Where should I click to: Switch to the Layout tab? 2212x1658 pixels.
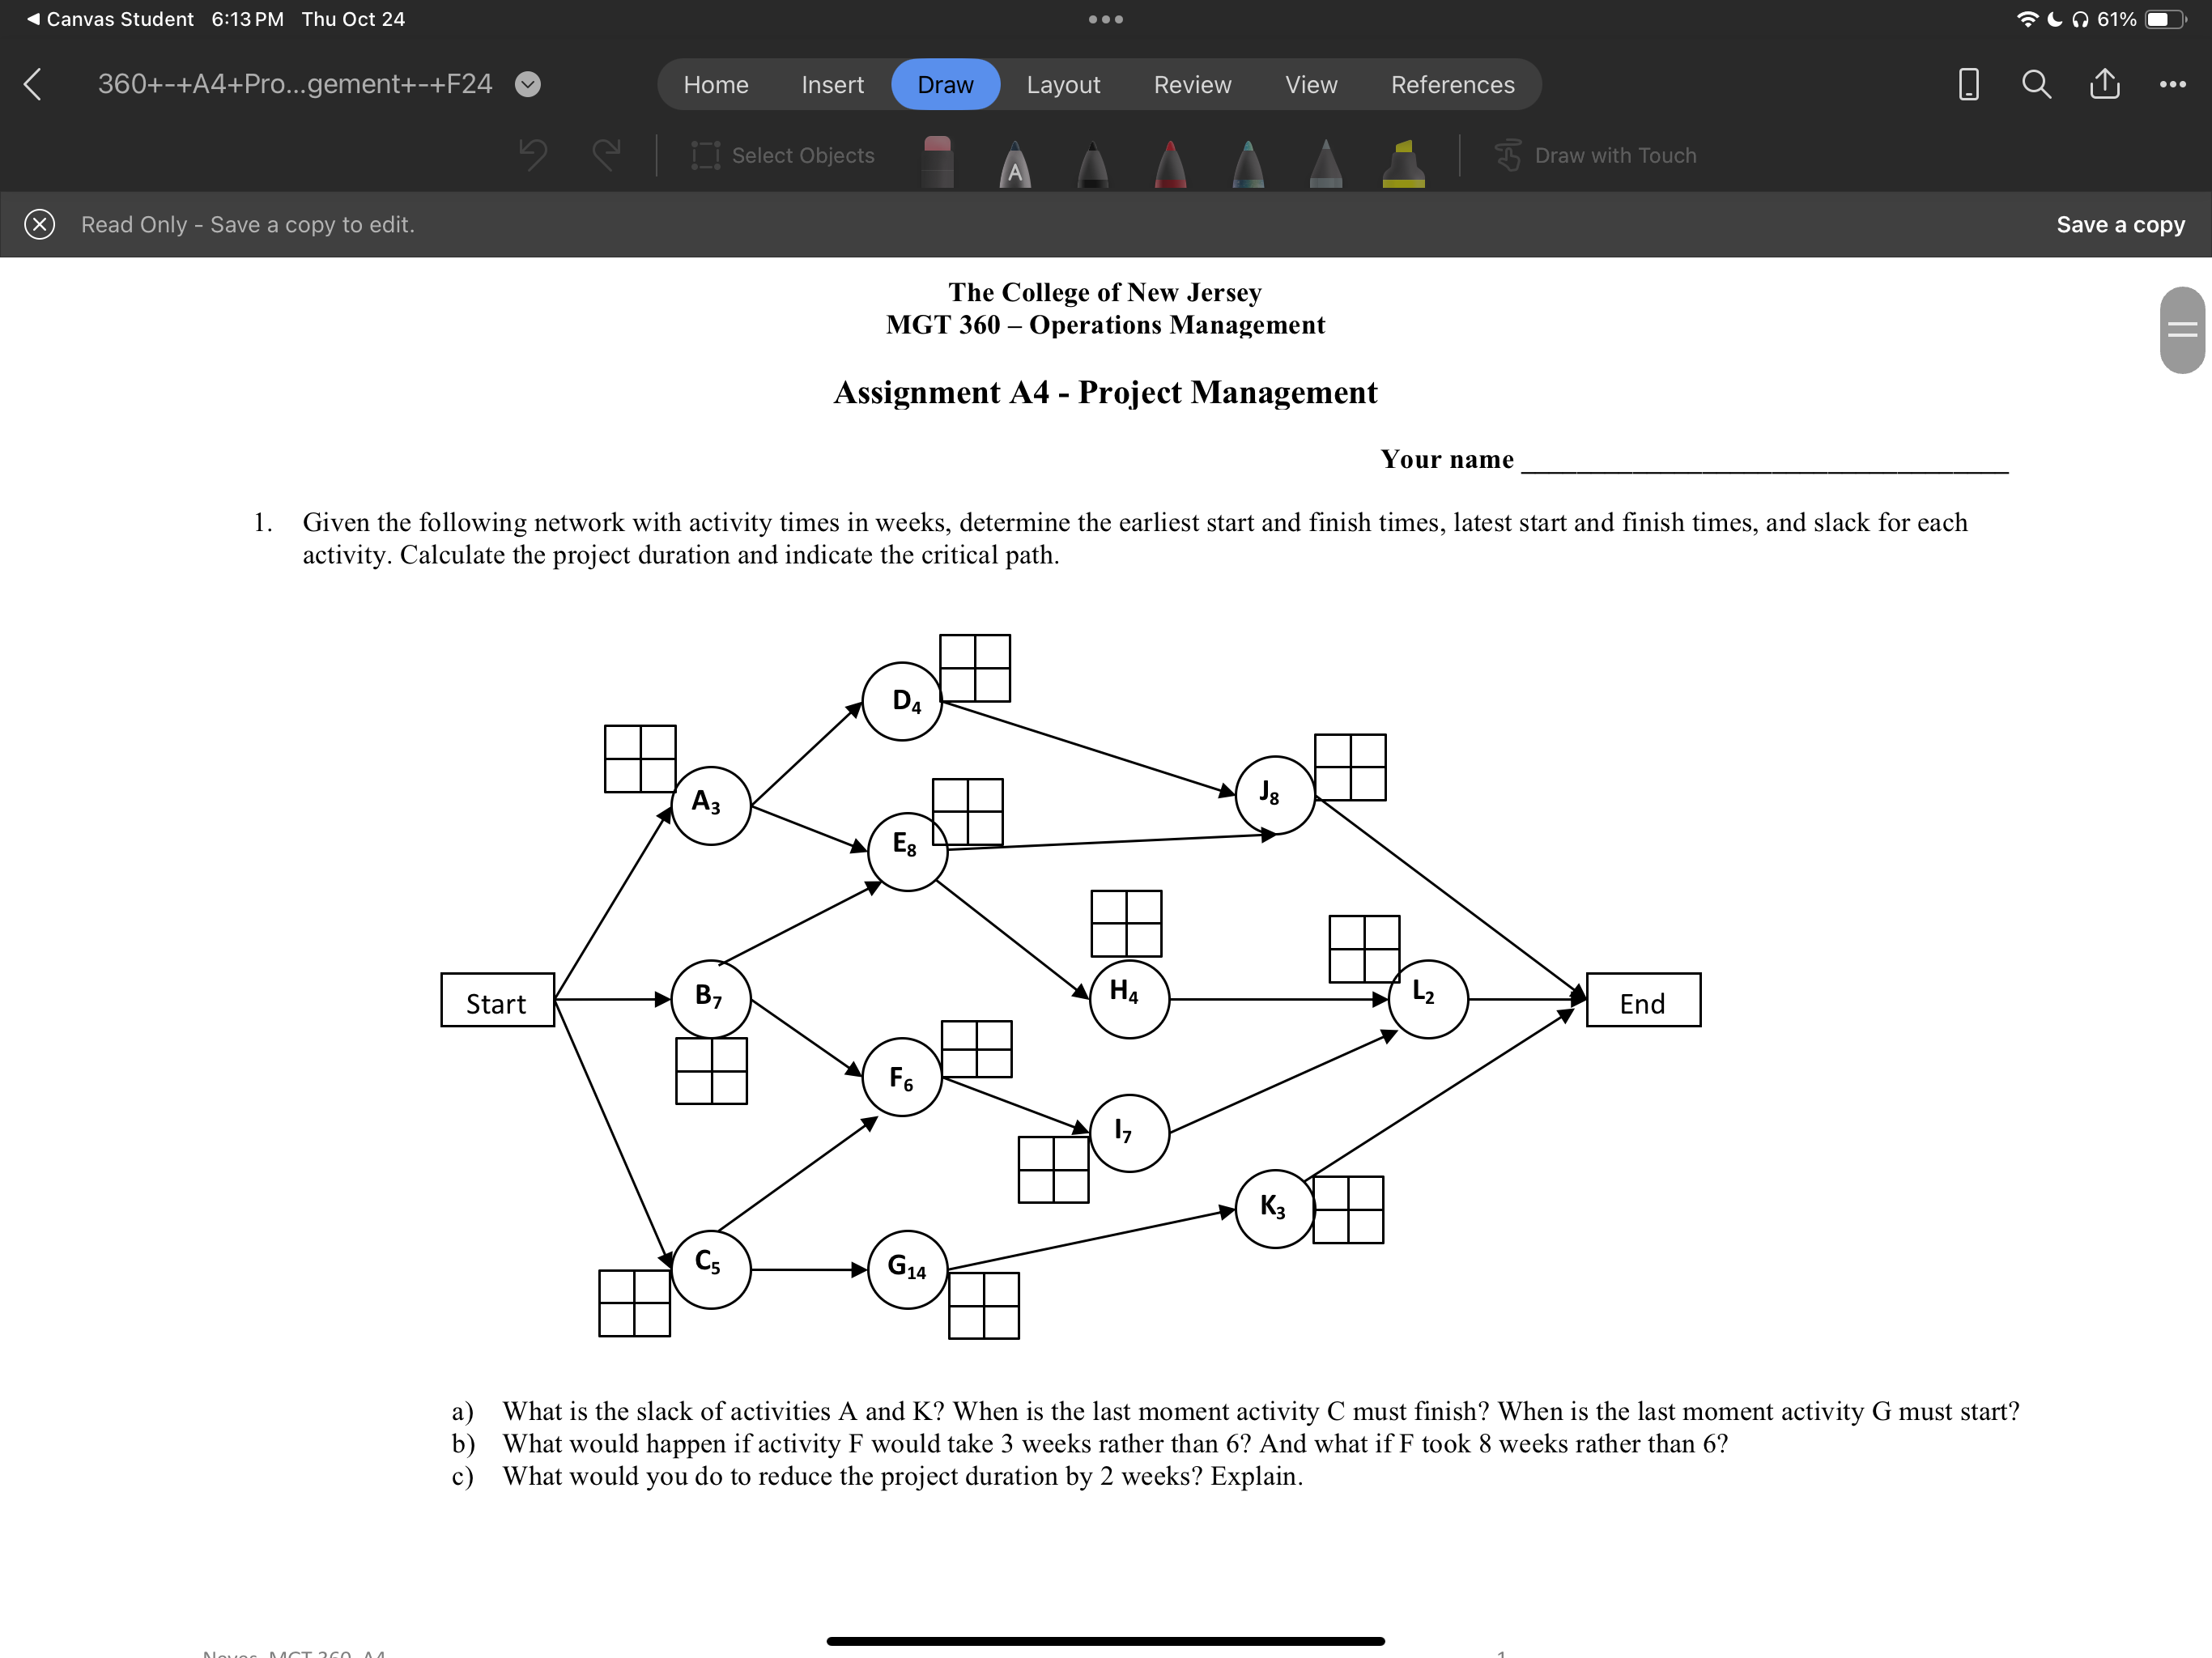click(1062, 84)
